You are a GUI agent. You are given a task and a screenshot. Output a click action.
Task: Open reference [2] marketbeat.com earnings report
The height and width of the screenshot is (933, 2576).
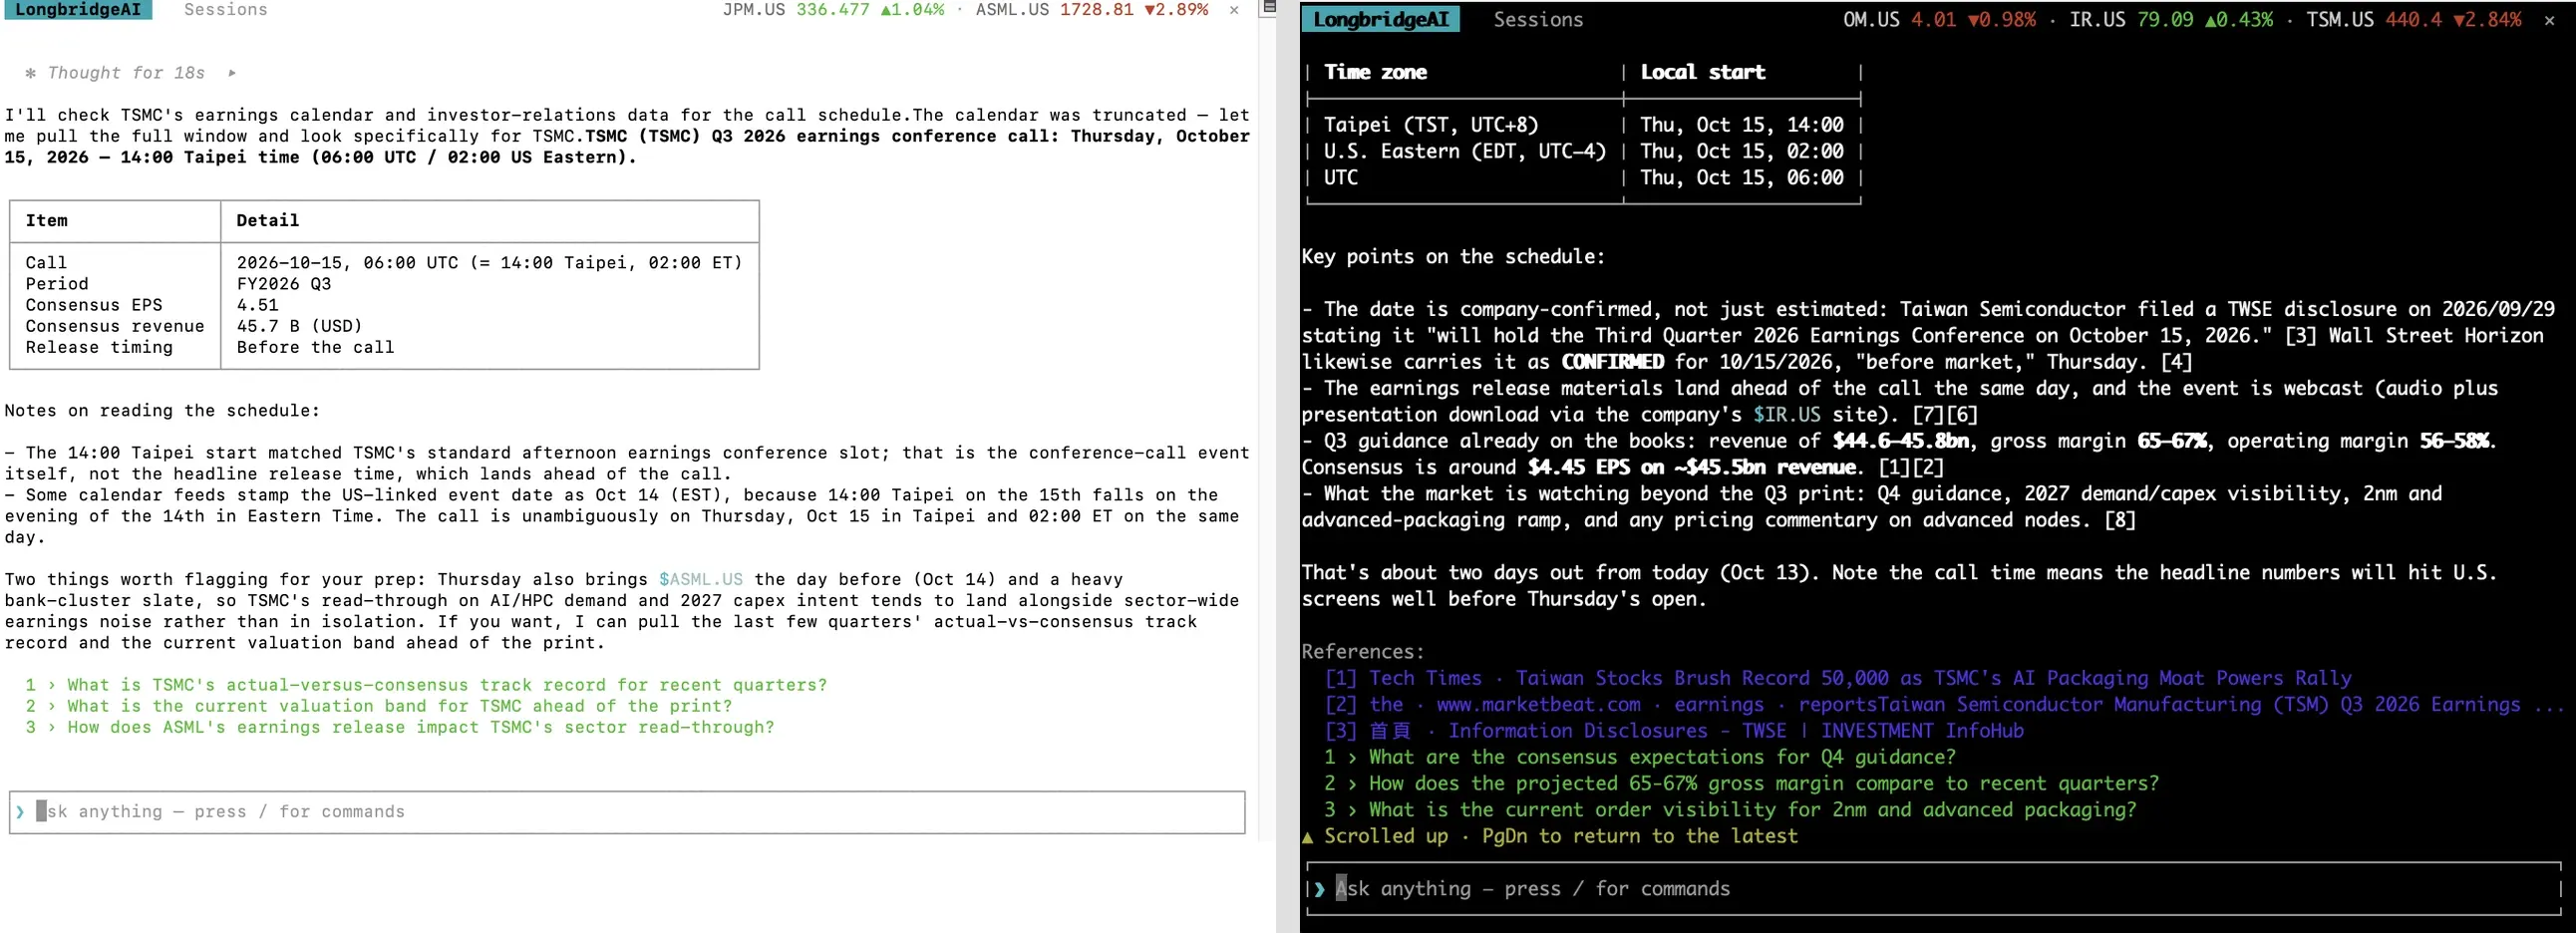coord(1943,704)
